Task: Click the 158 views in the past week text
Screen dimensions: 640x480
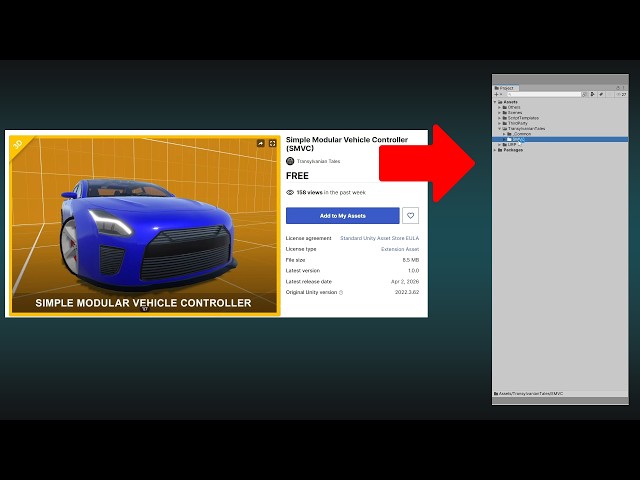Action: (331, 193)
